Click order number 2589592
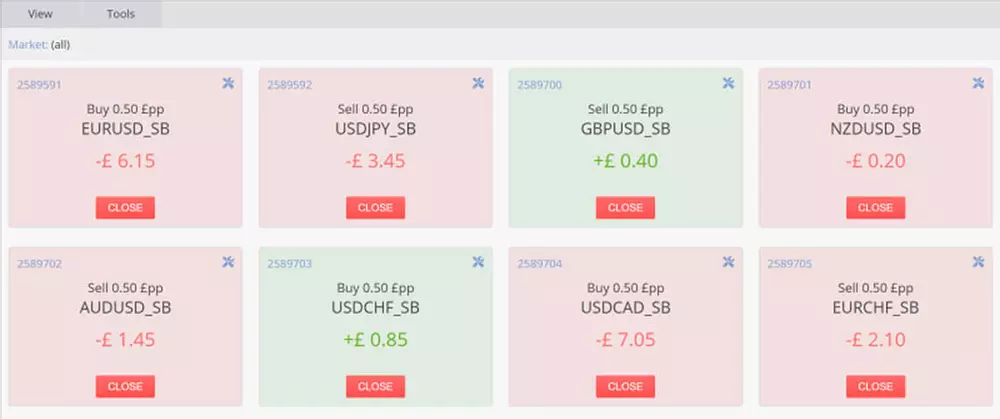This screenshot has height=419, width=1000. pyautogui.click(x=289, y=85)
